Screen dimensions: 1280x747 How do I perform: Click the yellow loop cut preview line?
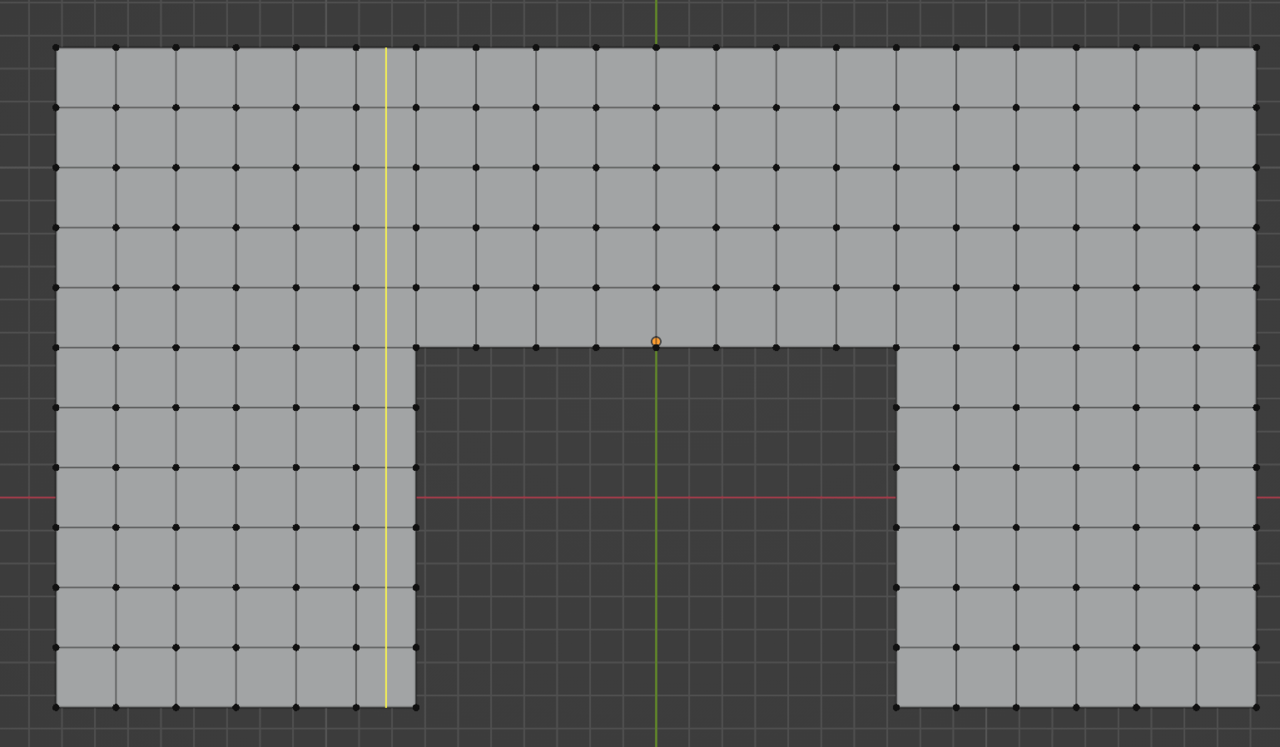pyautogui.click(x=386, y=377)
